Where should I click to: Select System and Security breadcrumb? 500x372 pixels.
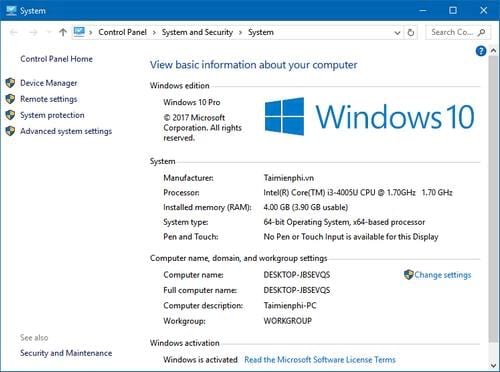coord(197,32)
